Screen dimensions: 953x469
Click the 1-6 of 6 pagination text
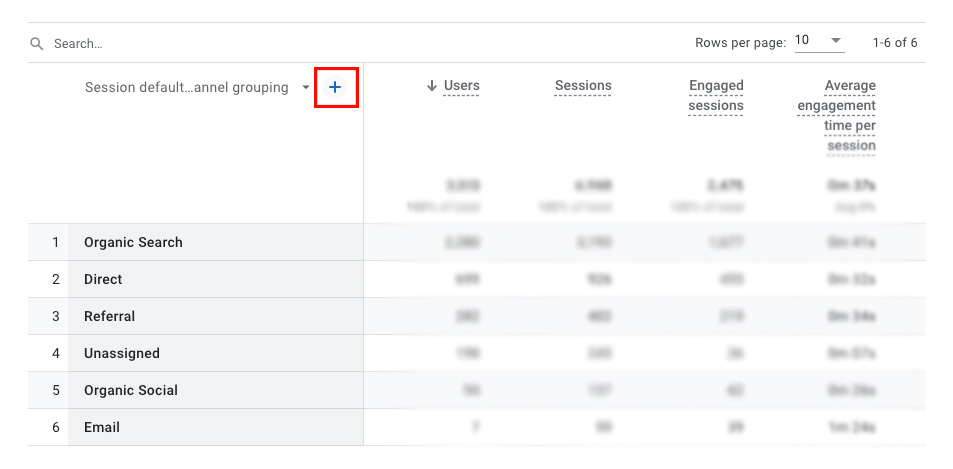tap(894, 43)
